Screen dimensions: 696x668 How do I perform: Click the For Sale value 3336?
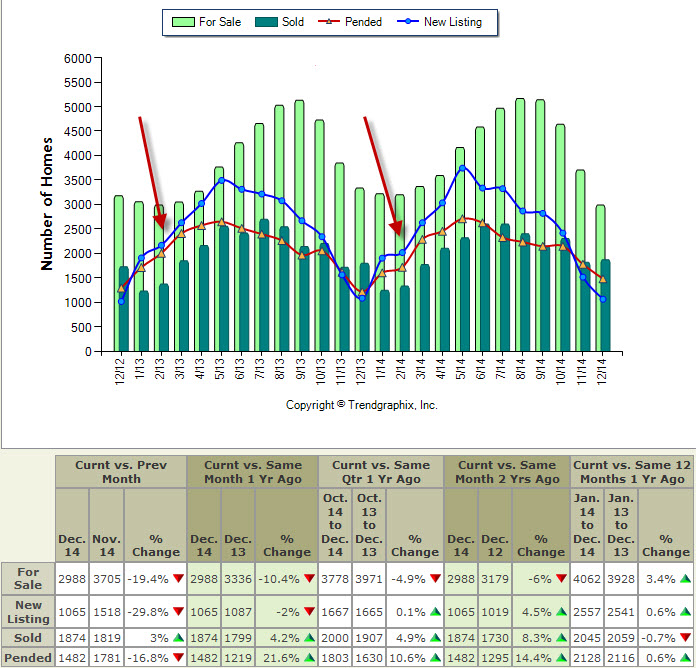[x=238, y=579]
